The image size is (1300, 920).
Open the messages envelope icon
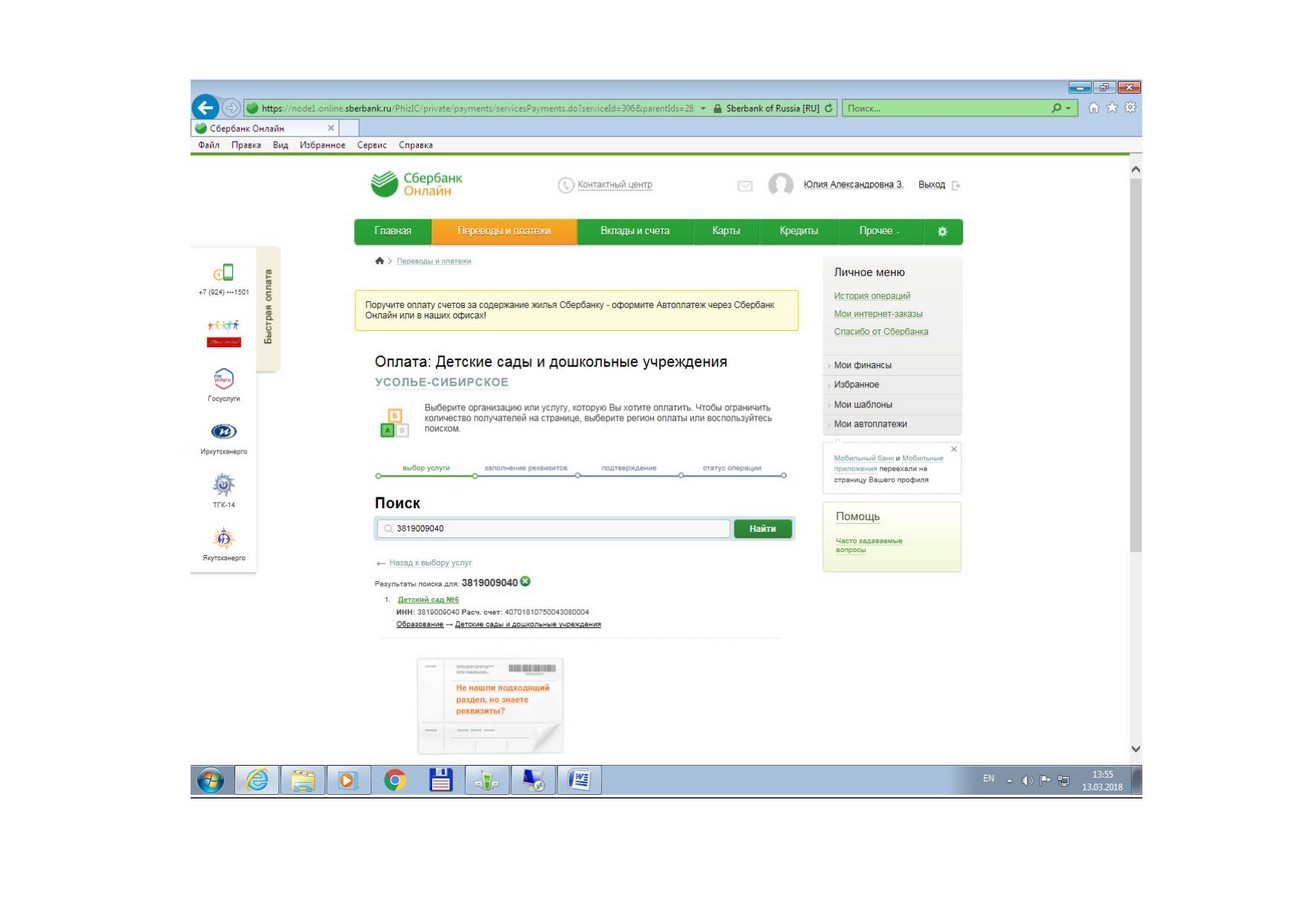click(744, 185)
